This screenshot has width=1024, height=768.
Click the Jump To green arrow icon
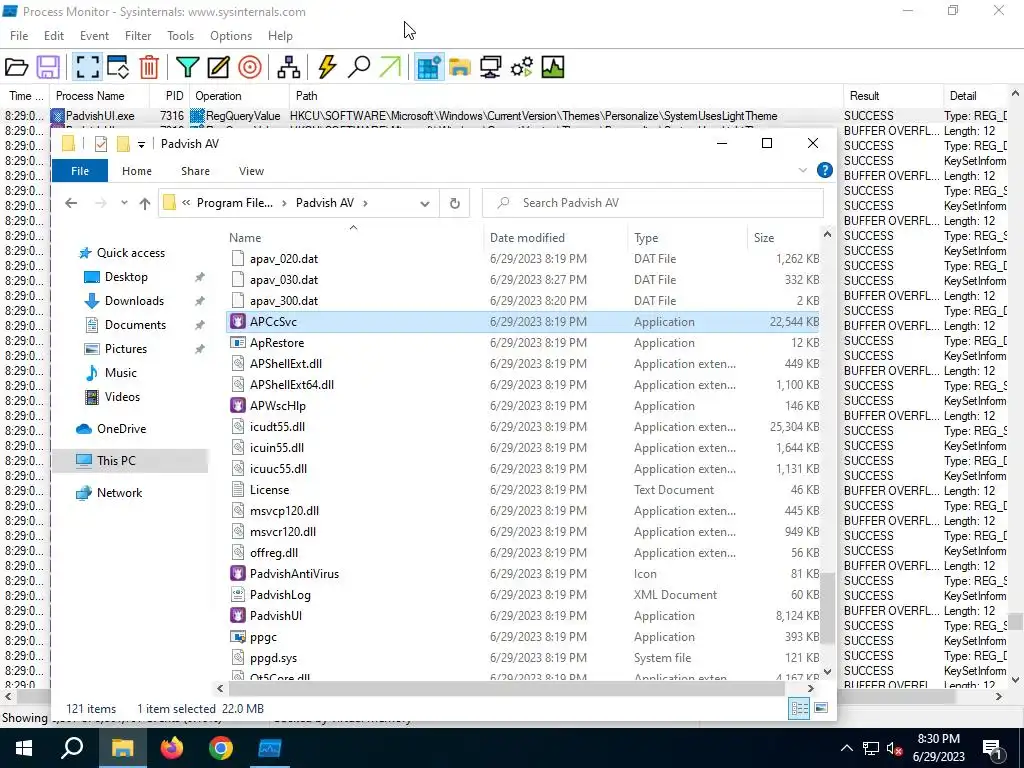pos(390,67)
